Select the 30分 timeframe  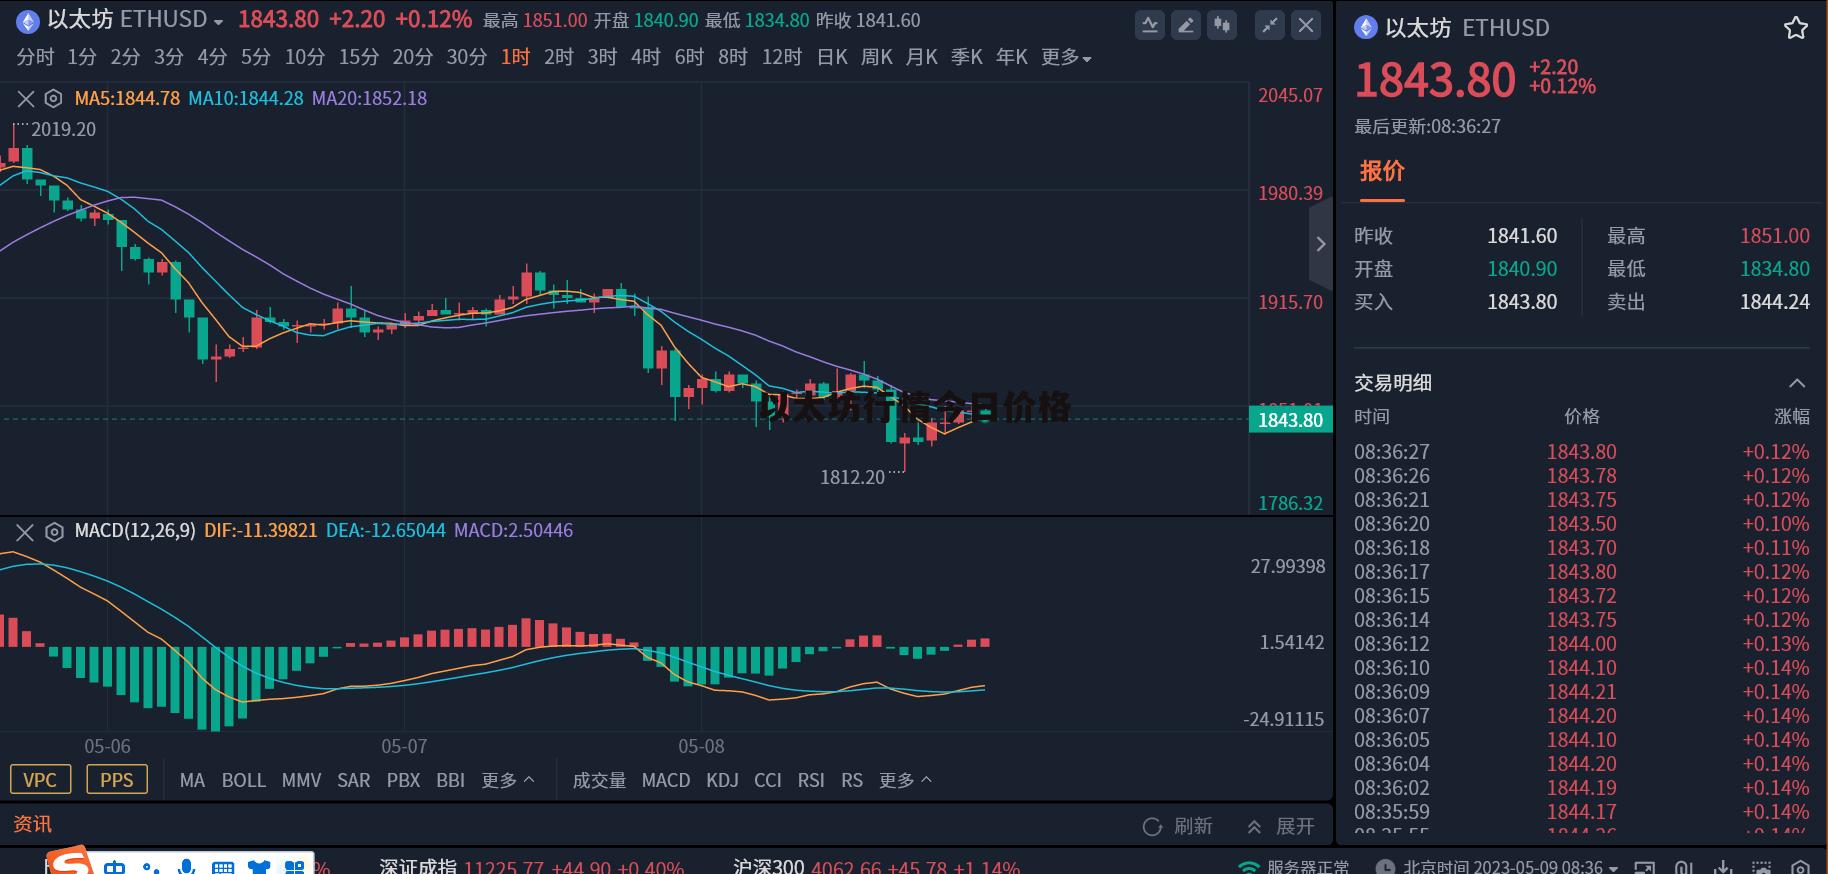pos(466,57)
